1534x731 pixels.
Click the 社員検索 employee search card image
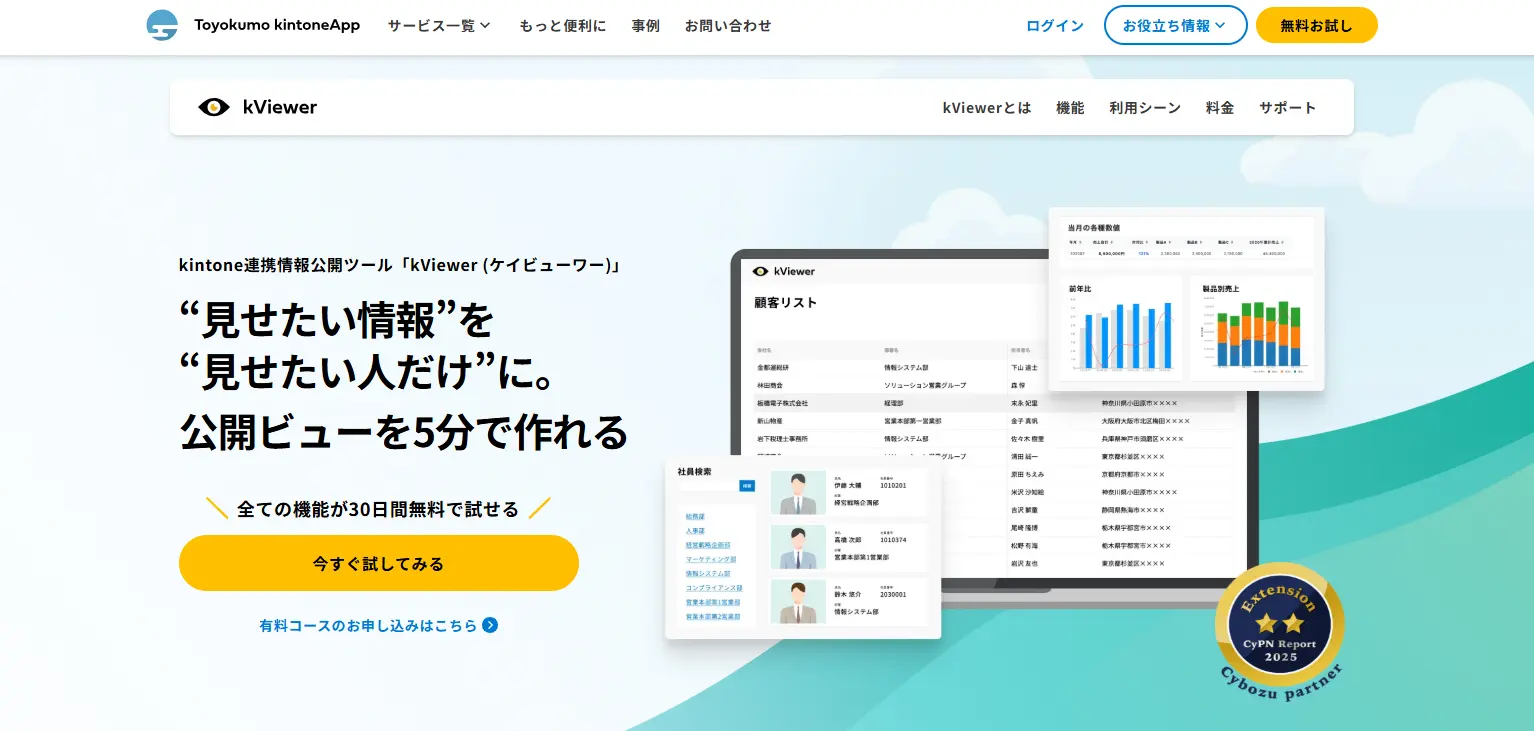tap(803, 547)
